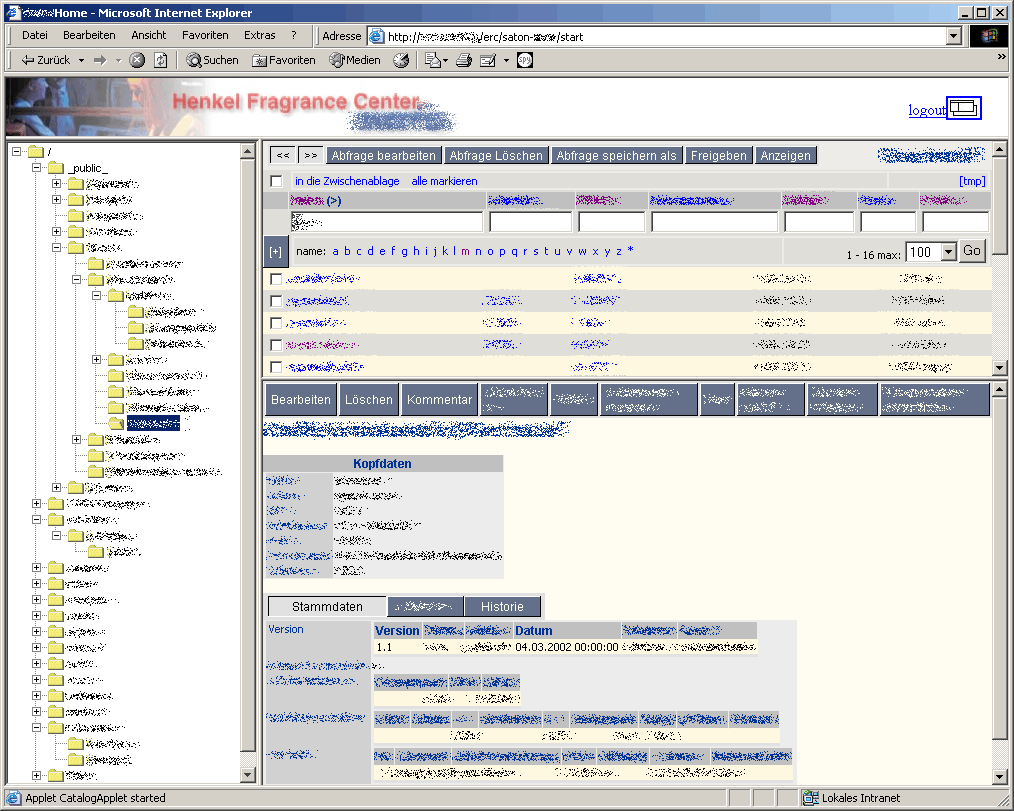
Task: Refresh the page using the toolbar icon
Action: click(x=160, y=60)
